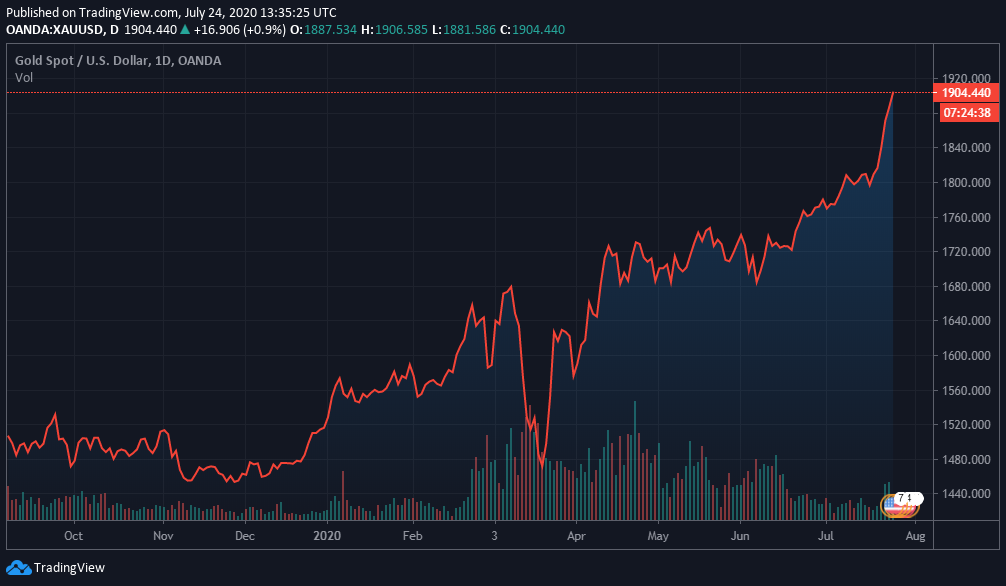Click the open price value 1887.534
1006x586 pixels.
[330, 30]
